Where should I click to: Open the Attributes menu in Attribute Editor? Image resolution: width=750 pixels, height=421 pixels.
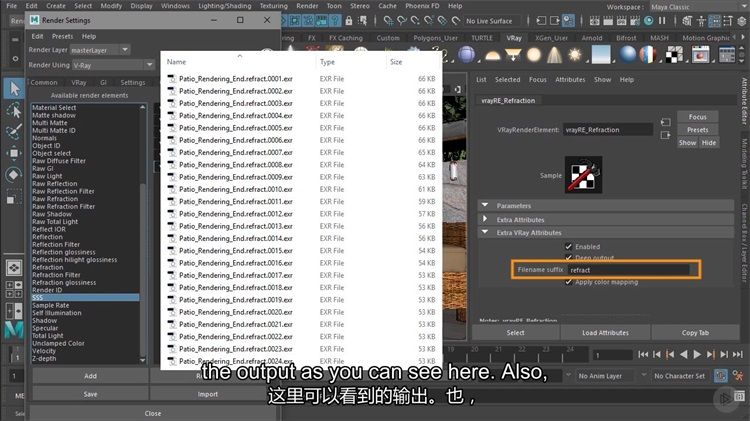(570, 79)
